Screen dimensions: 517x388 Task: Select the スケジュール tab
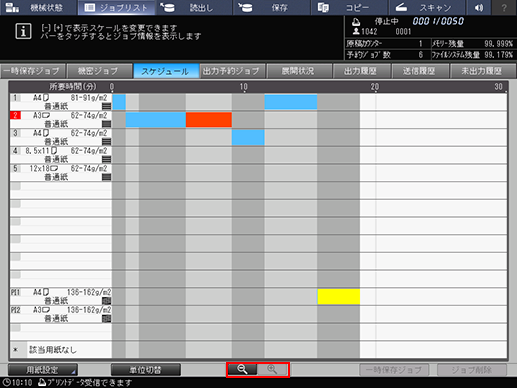coord(165,71)
